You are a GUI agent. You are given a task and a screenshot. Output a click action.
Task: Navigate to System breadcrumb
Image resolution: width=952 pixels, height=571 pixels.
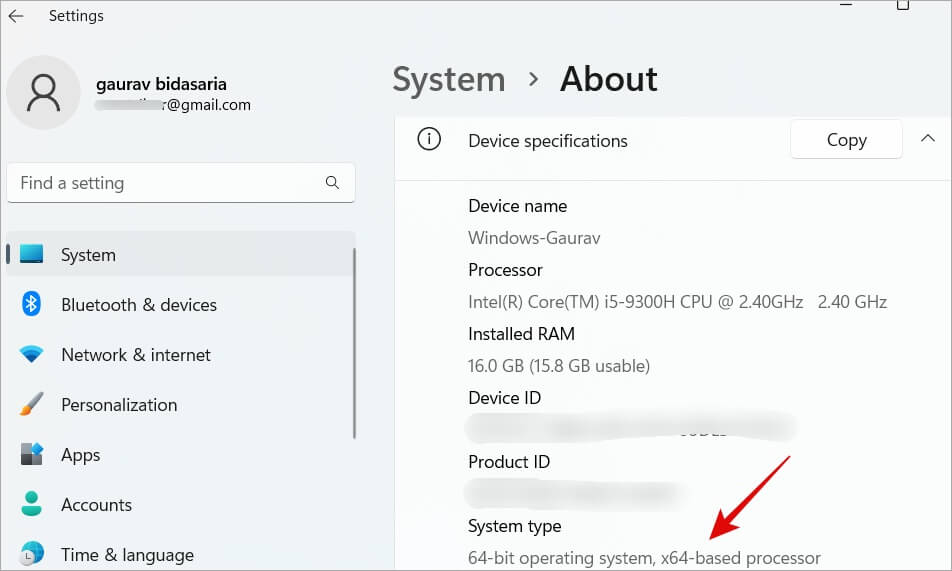[x=449, y=80]
